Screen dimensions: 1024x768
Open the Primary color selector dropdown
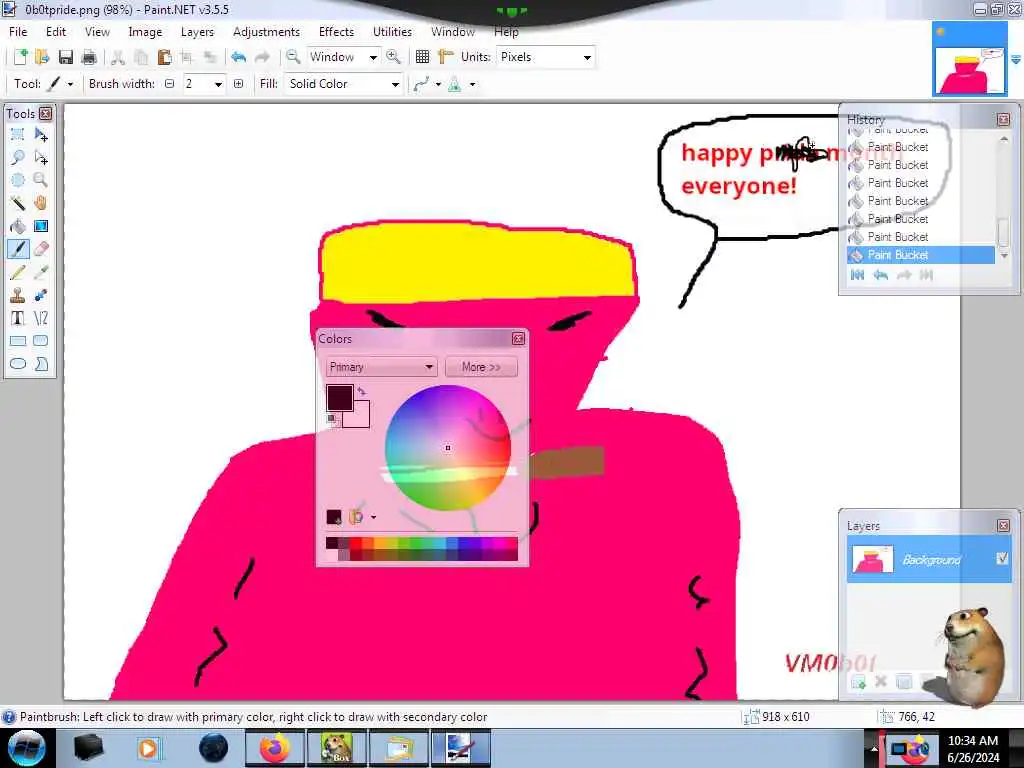[382, 367]
